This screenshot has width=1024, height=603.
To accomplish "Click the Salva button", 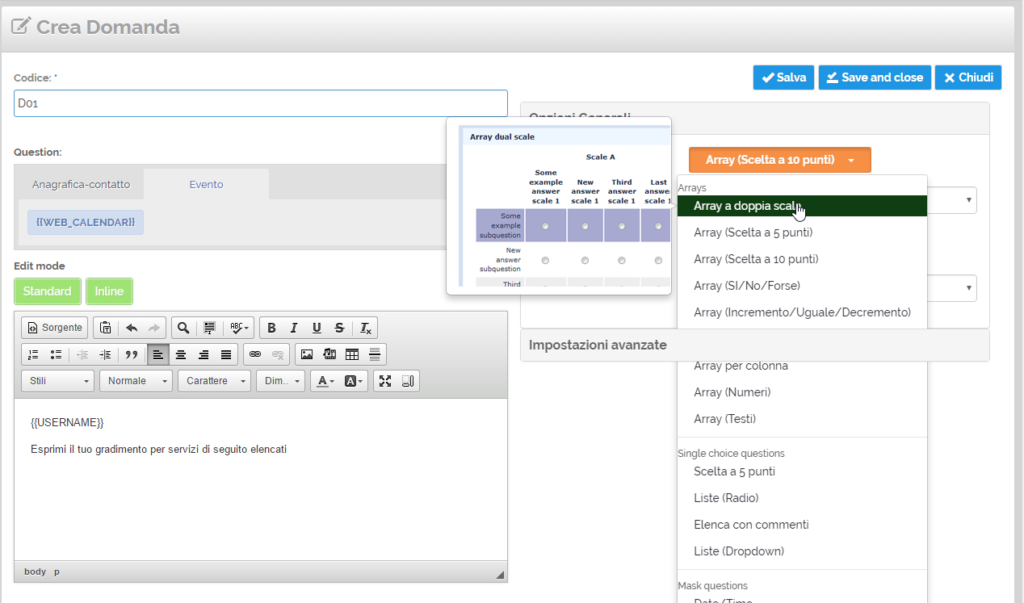I will pos(784,78).
